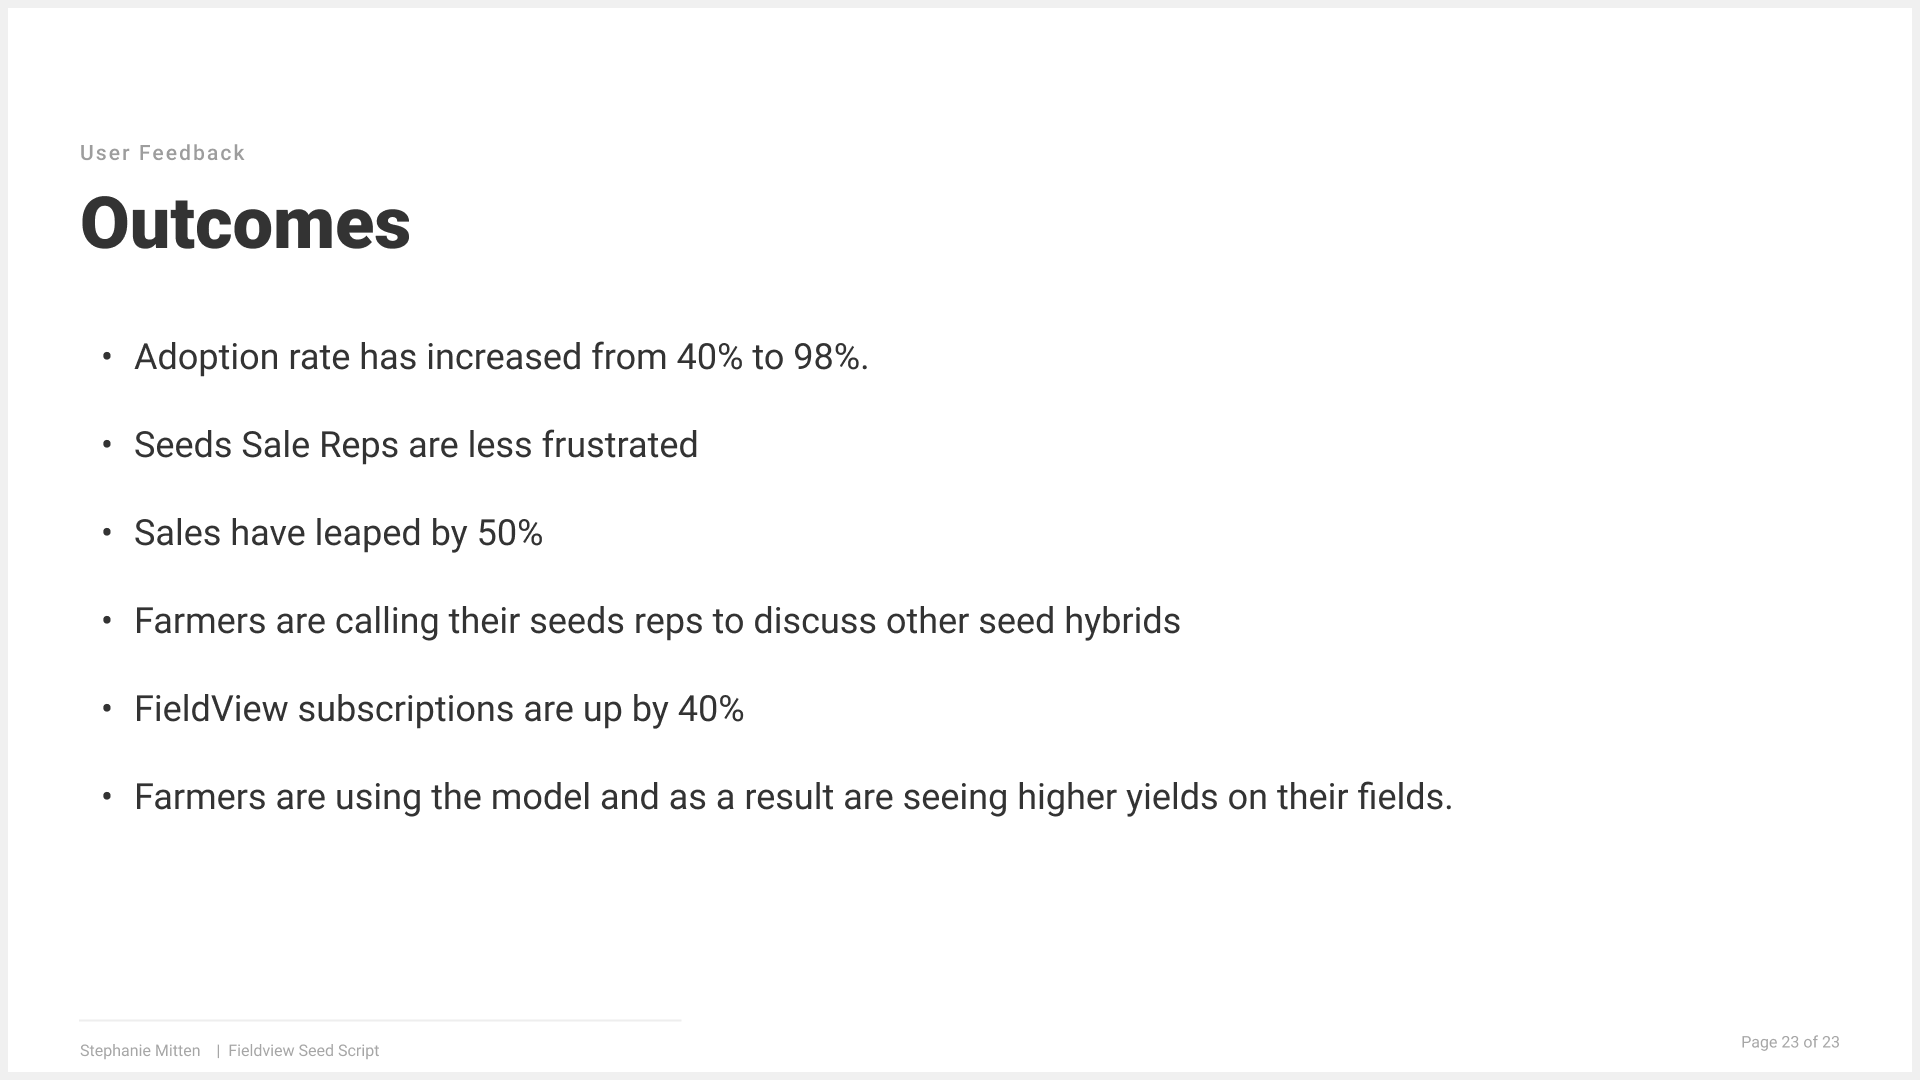
Task: Click the bullet dot before Sales have leaped
Action: coord(107,532)
